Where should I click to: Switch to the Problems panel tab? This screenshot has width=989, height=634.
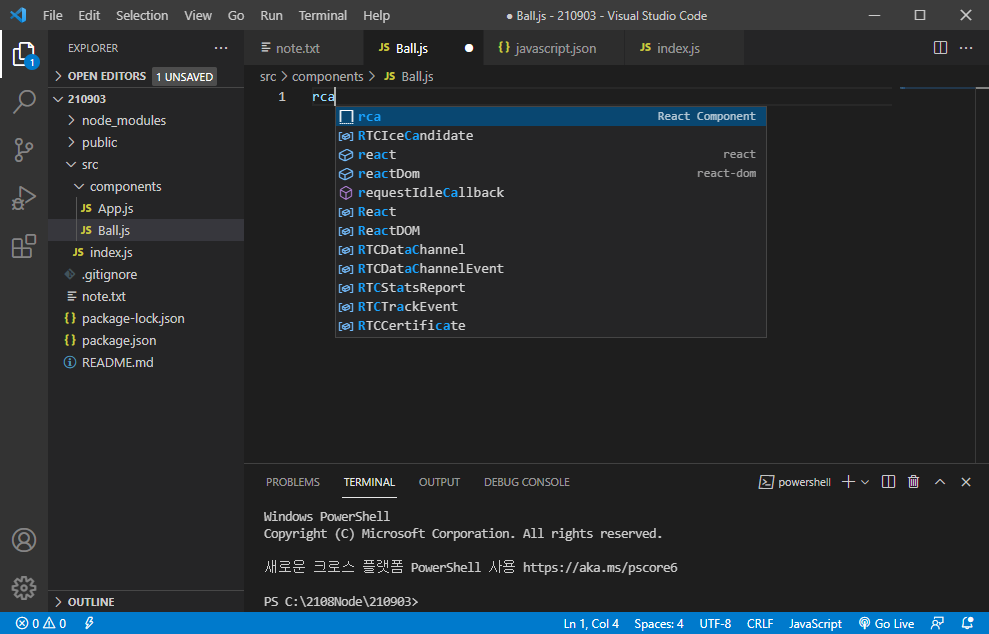point(293,482)
